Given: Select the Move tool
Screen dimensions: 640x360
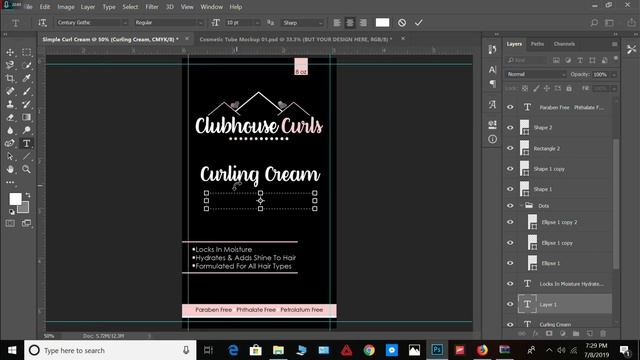Looking at the screenshot, I should [10, 52].
